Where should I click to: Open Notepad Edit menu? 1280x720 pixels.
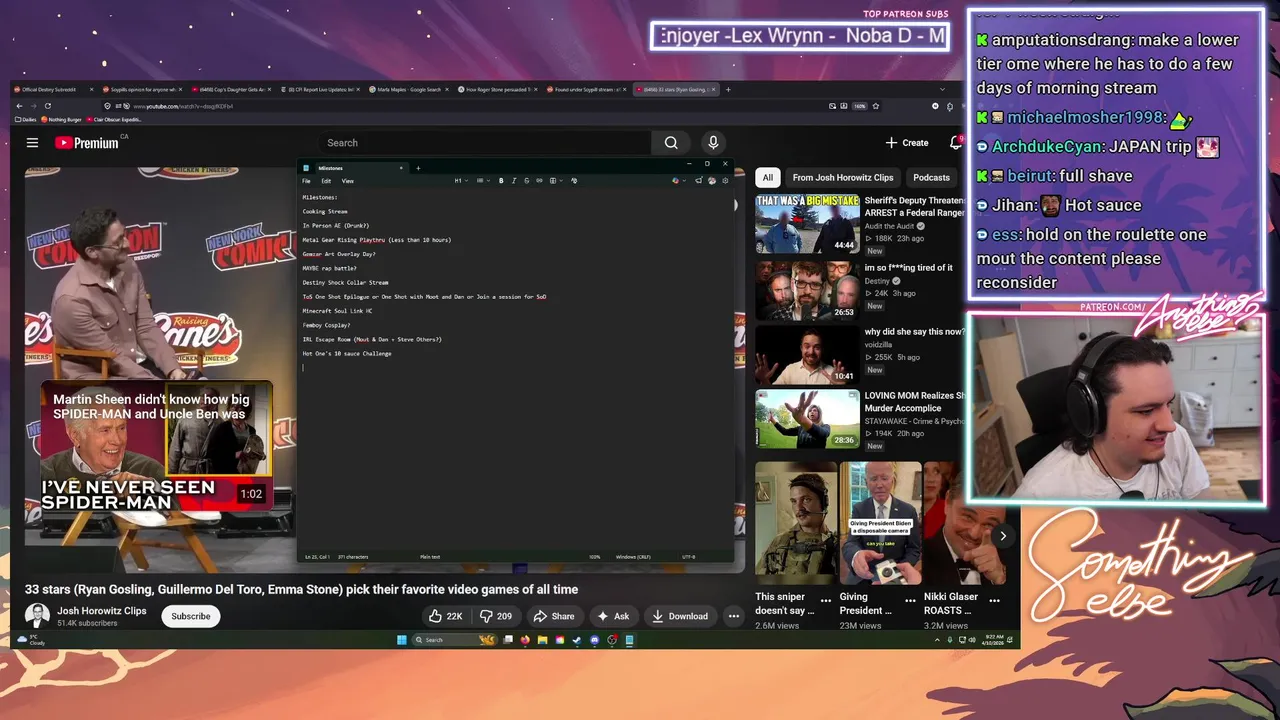tap(326, 181)
